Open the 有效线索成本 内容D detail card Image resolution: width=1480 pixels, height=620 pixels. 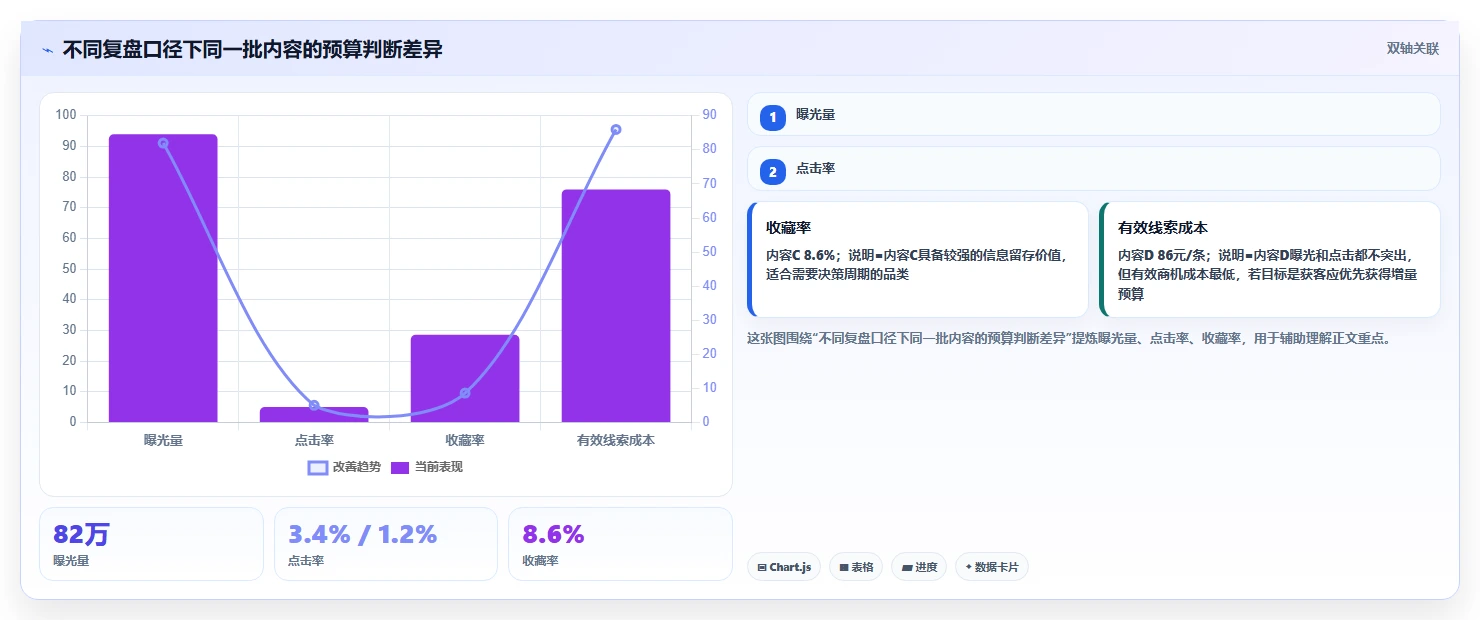click(1270, 259)
